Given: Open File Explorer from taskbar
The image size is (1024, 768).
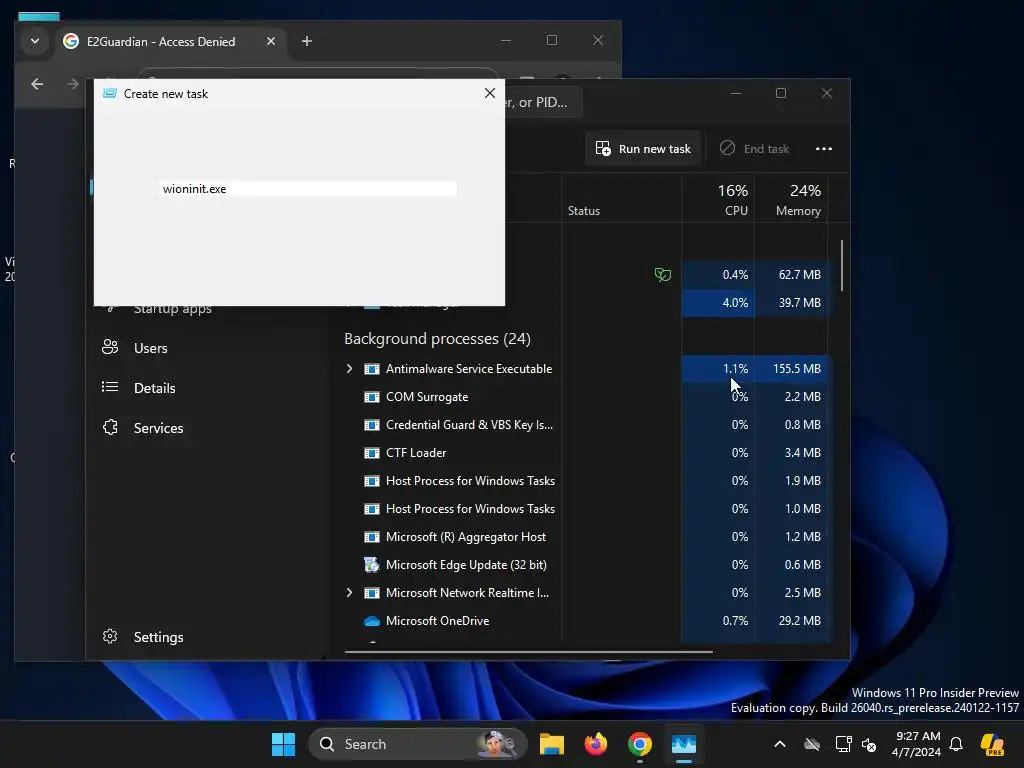Looking at the screenshot, I should click(x=551, y=744).
